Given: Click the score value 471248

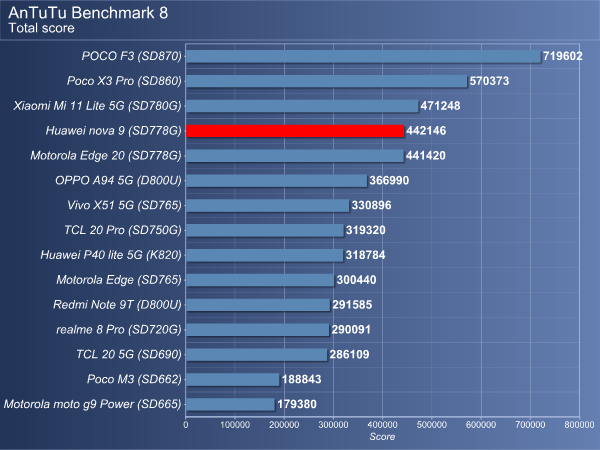Looking at the screenshot, I should pyautogui.click(x=440, y=106).
